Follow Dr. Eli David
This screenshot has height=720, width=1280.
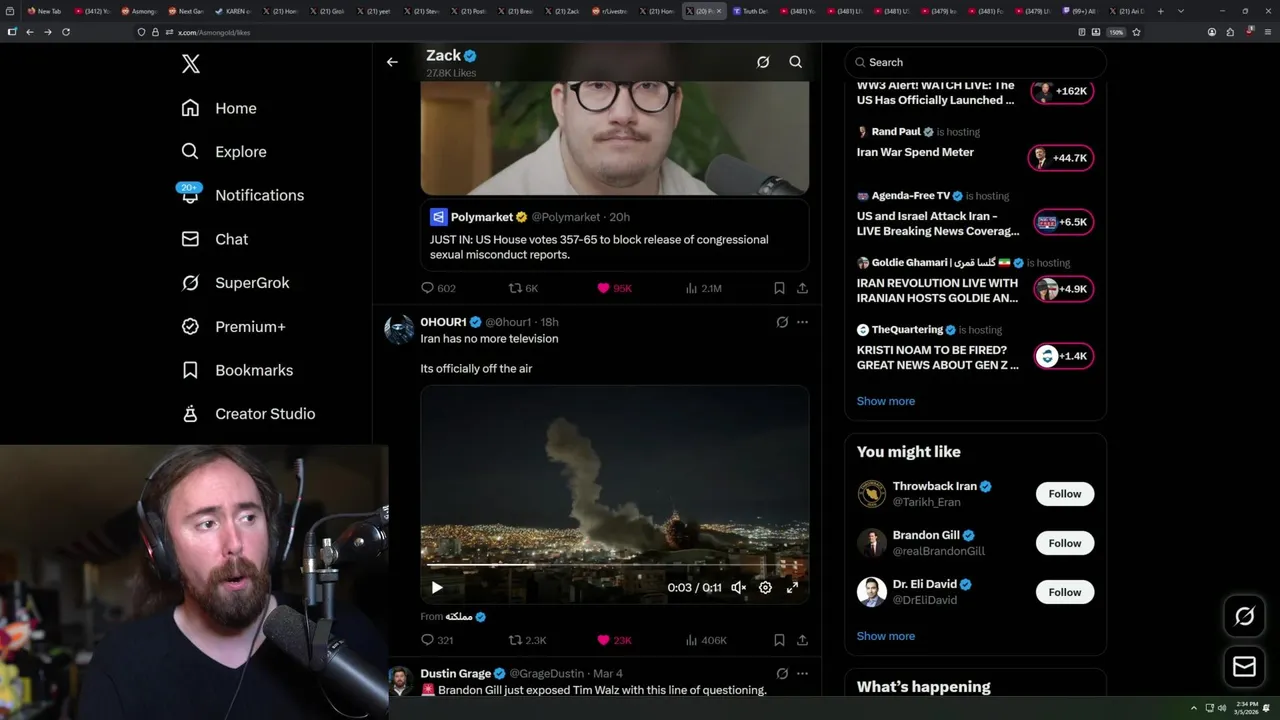tap(1065, 592)
